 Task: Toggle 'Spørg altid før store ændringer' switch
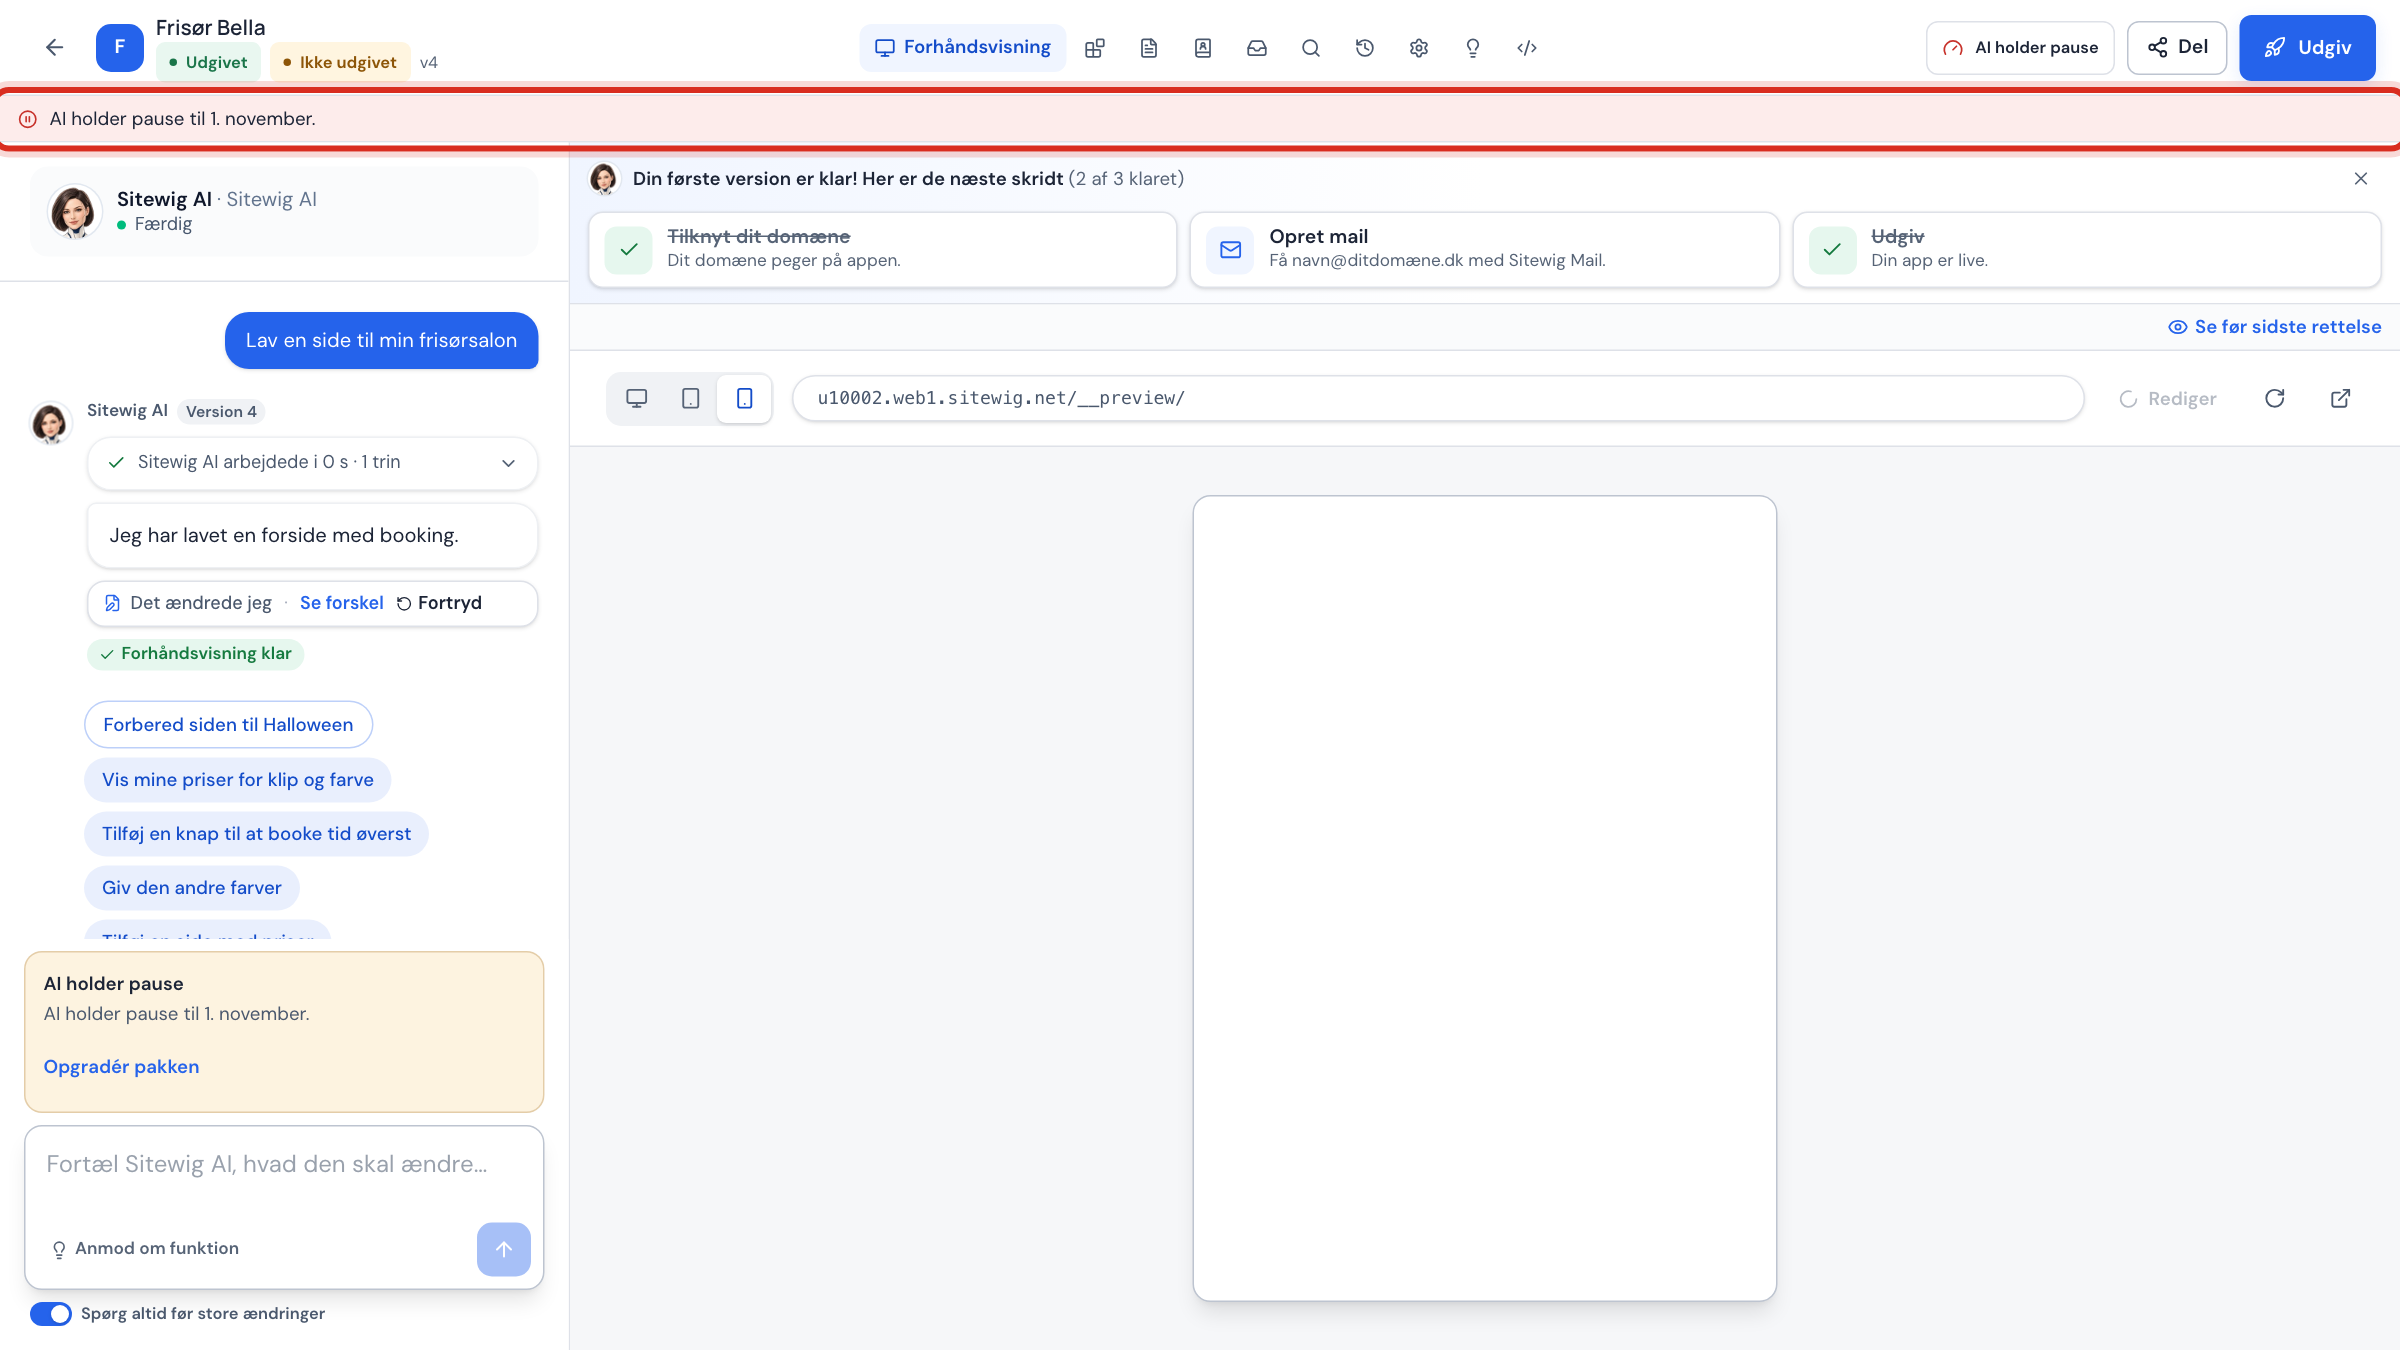coord(51,1313)
